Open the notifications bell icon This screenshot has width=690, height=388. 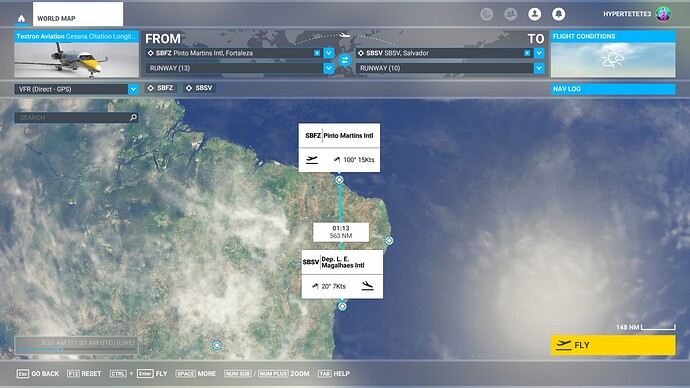click(558, 14)
